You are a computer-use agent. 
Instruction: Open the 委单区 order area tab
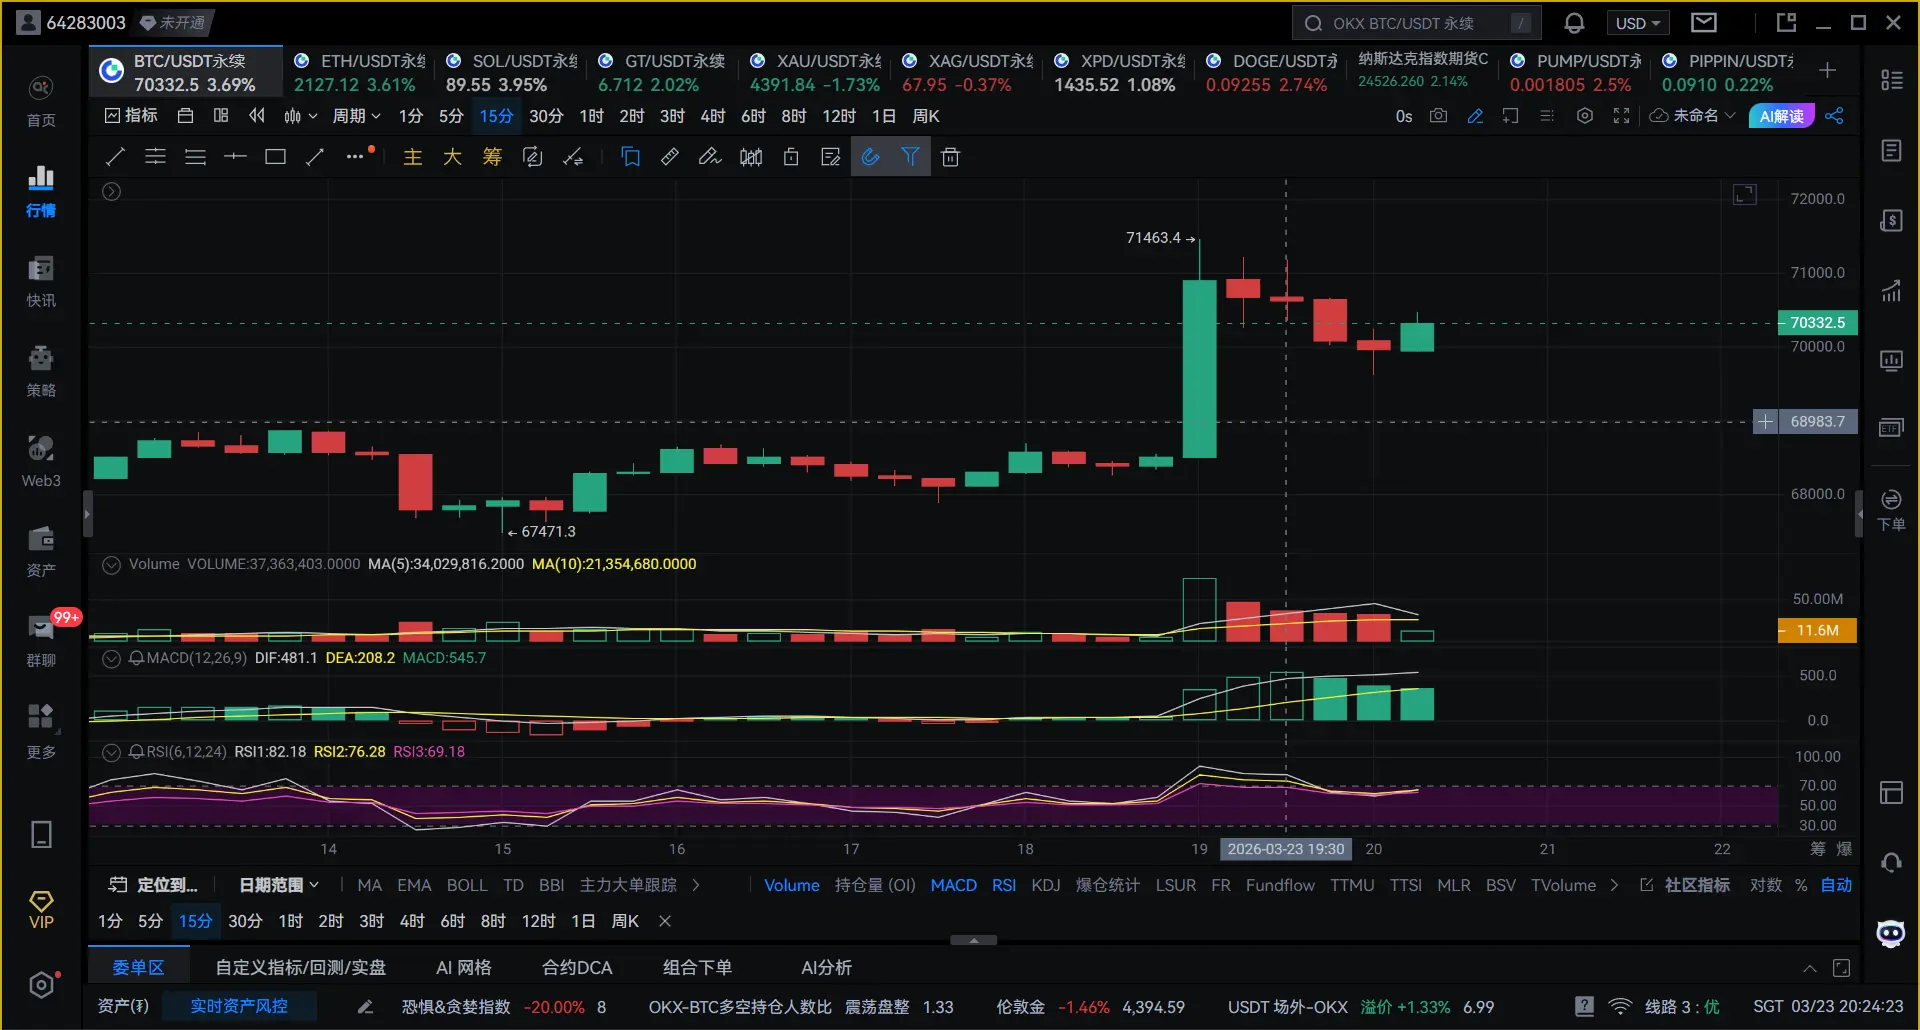[138, 967]
